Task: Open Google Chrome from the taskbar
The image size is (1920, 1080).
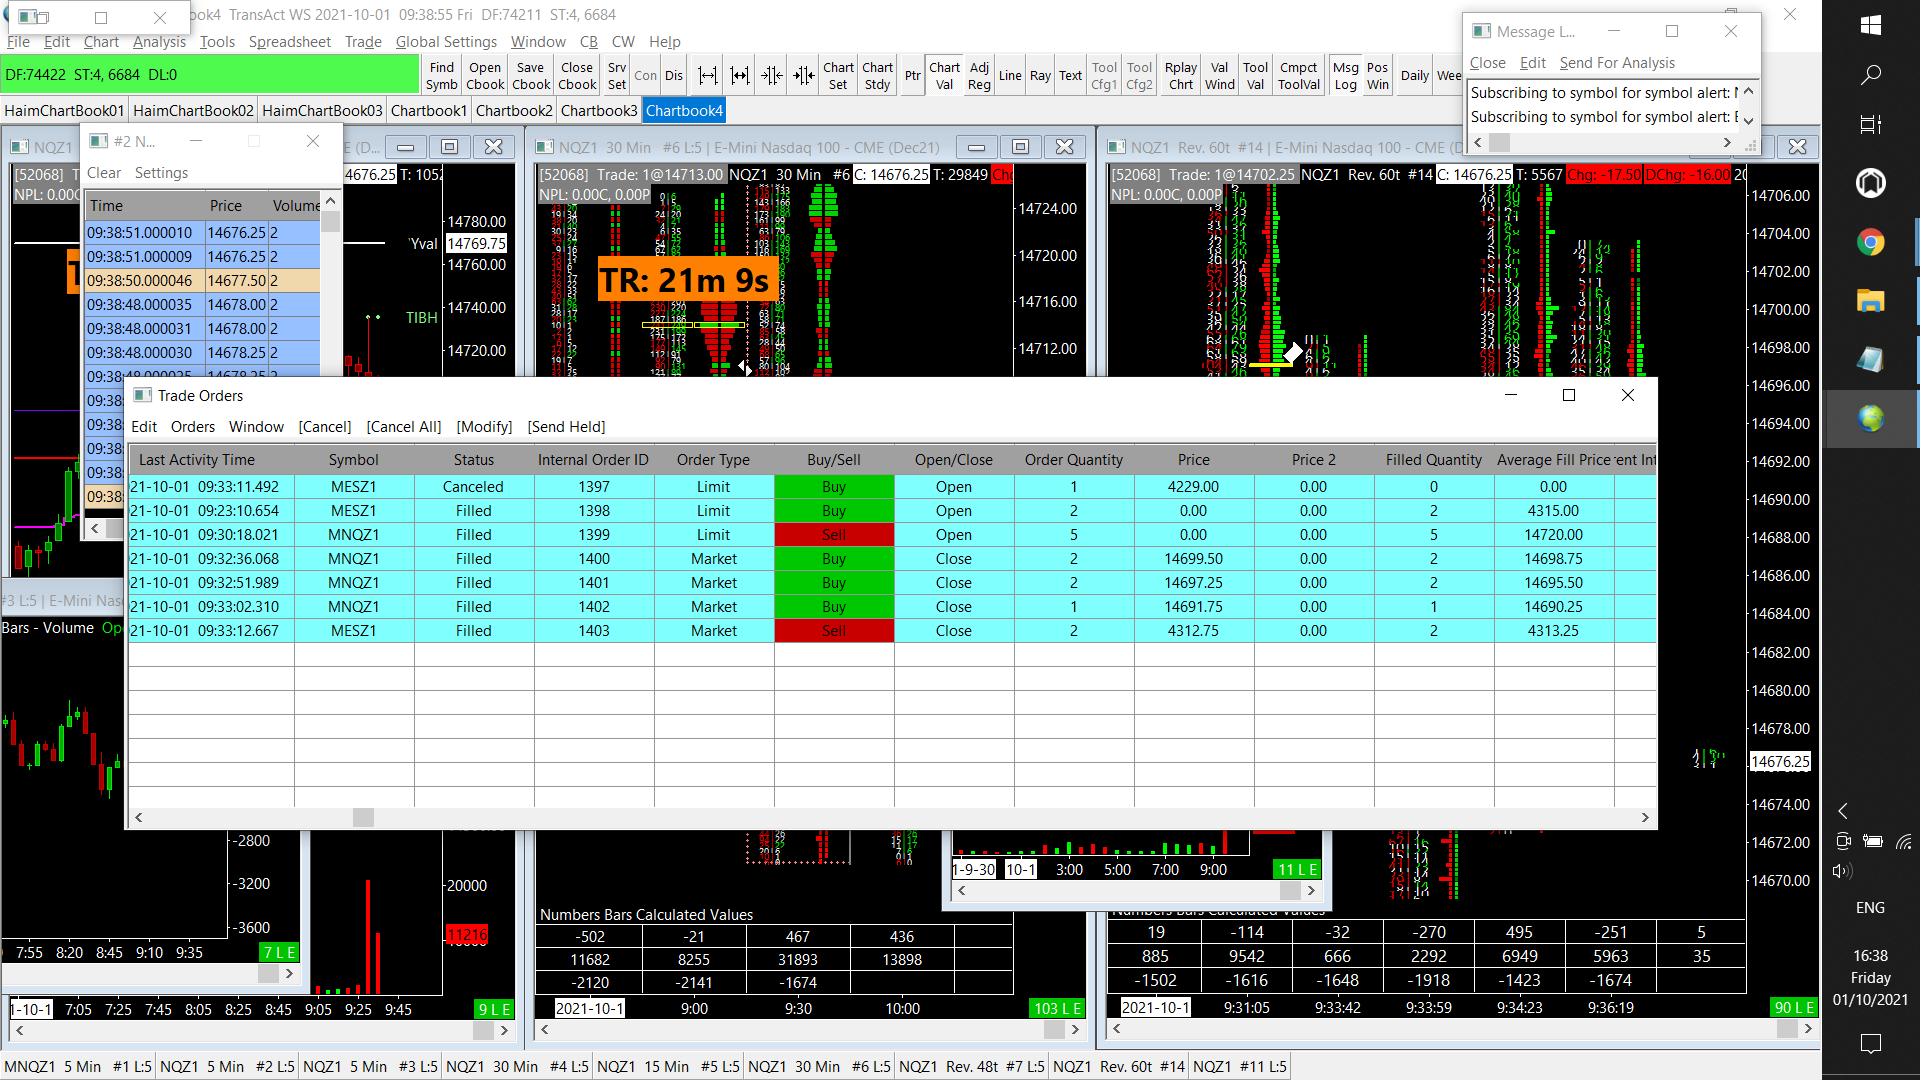Action: click(1870, 242)
